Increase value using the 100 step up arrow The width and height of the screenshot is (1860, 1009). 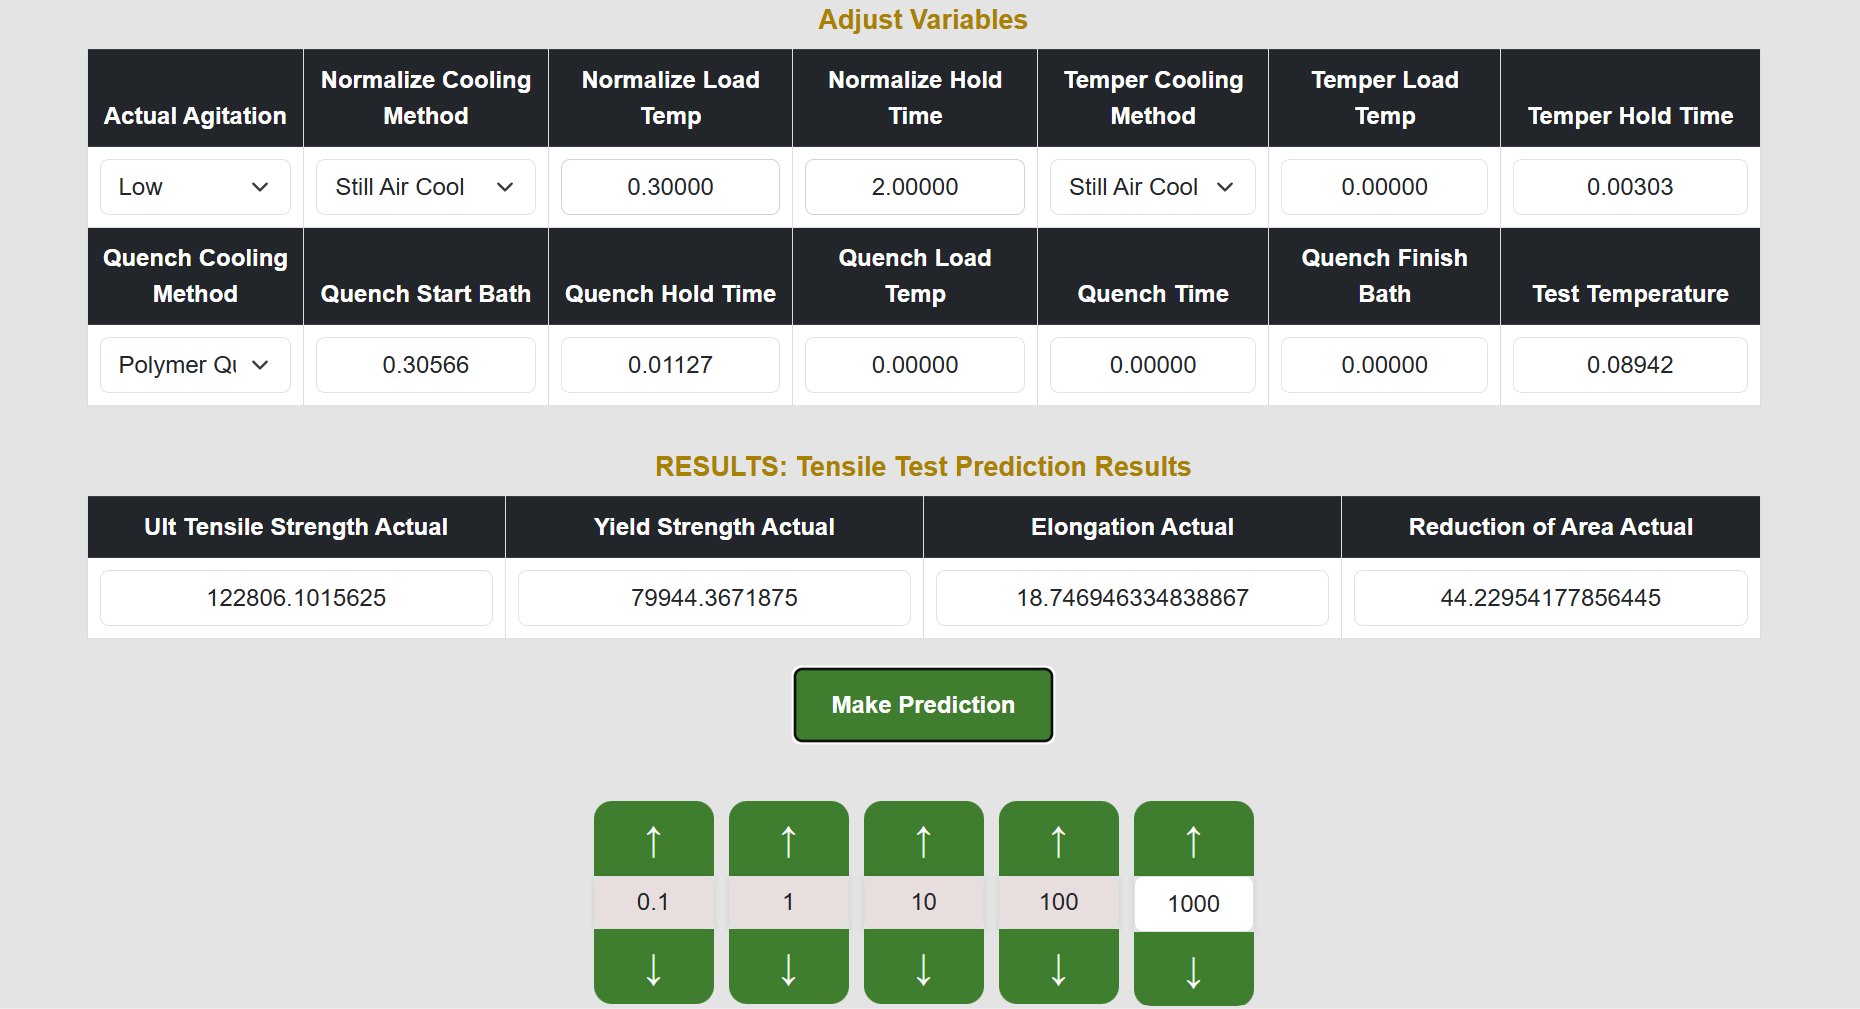tap(1058, 840)
